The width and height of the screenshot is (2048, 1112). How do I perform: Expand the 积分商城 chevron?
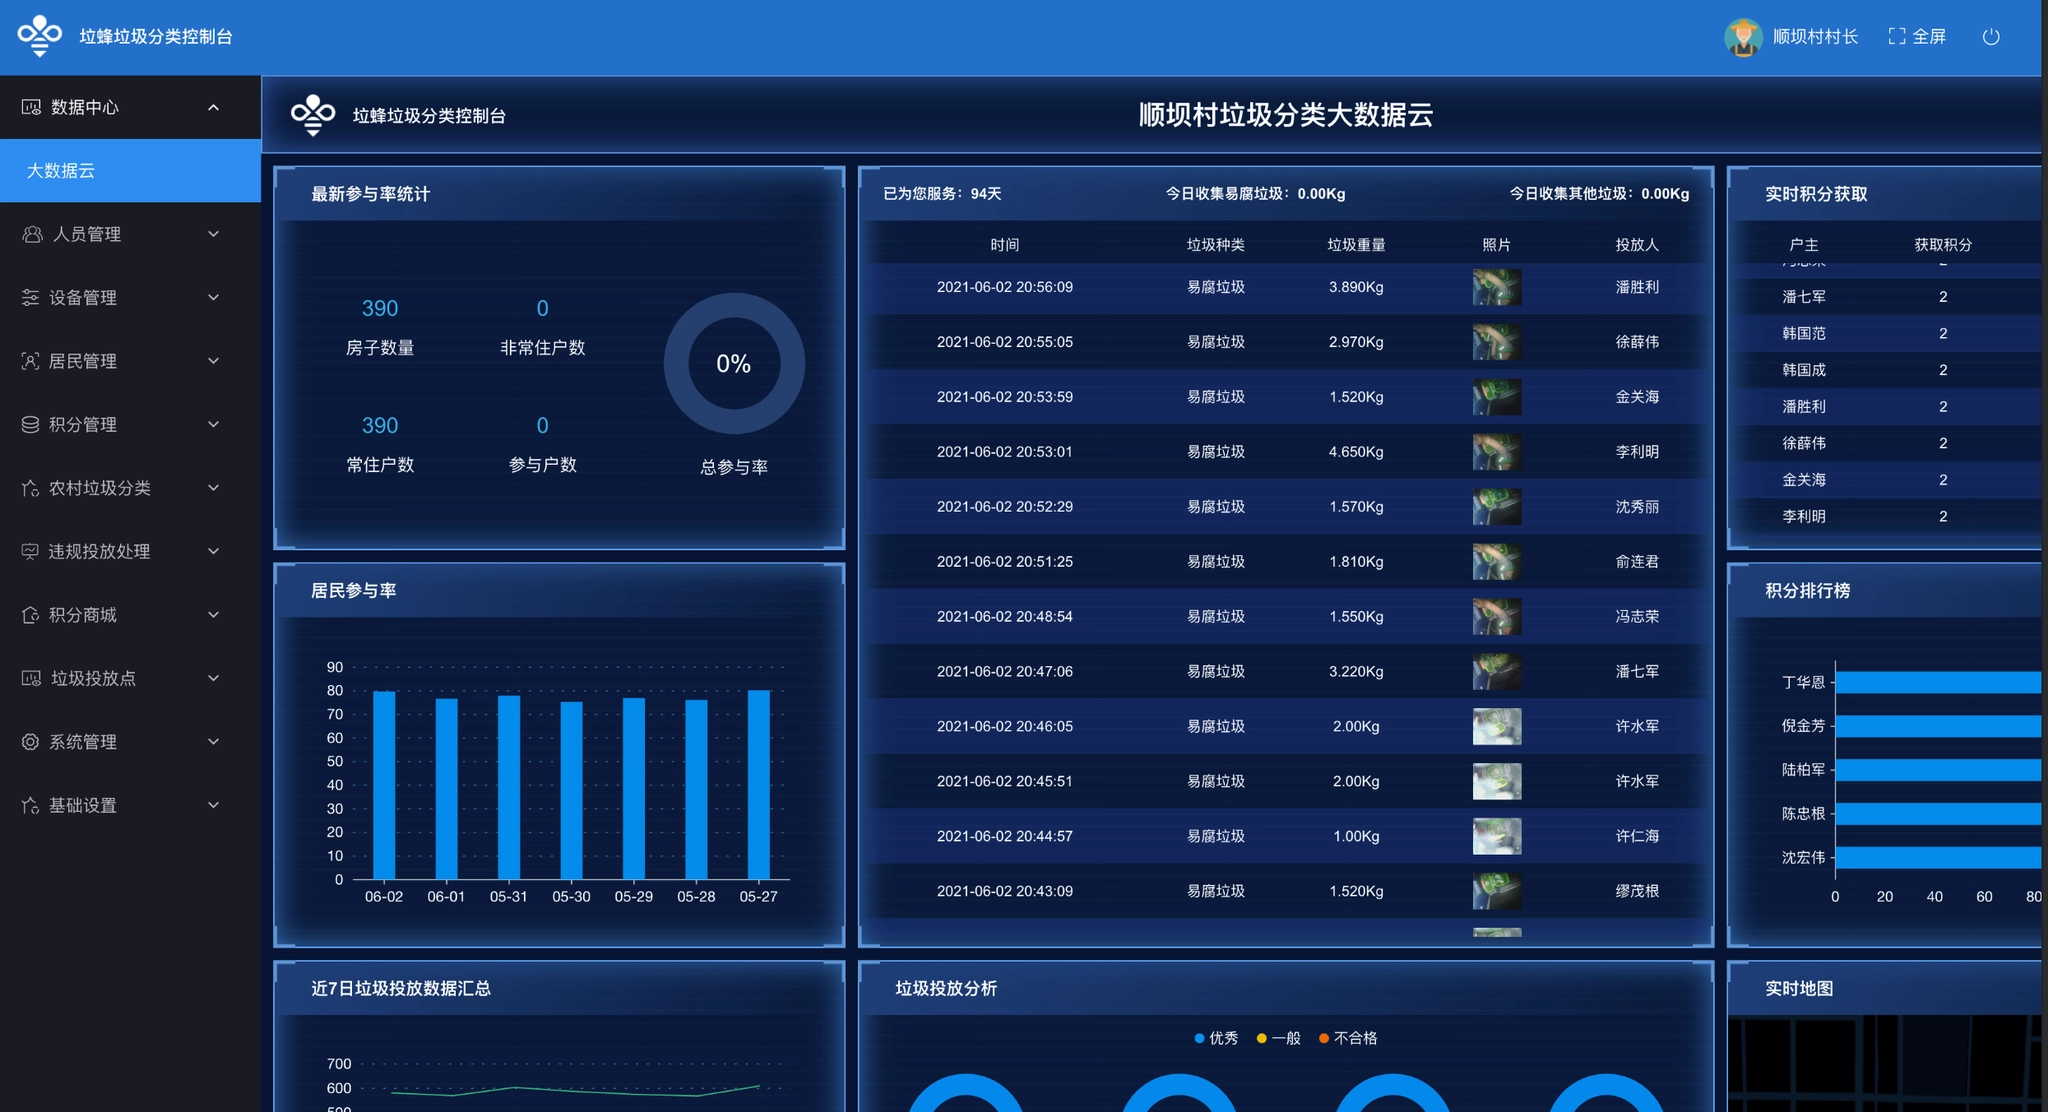pyautogui.click(x=213, y=615)
